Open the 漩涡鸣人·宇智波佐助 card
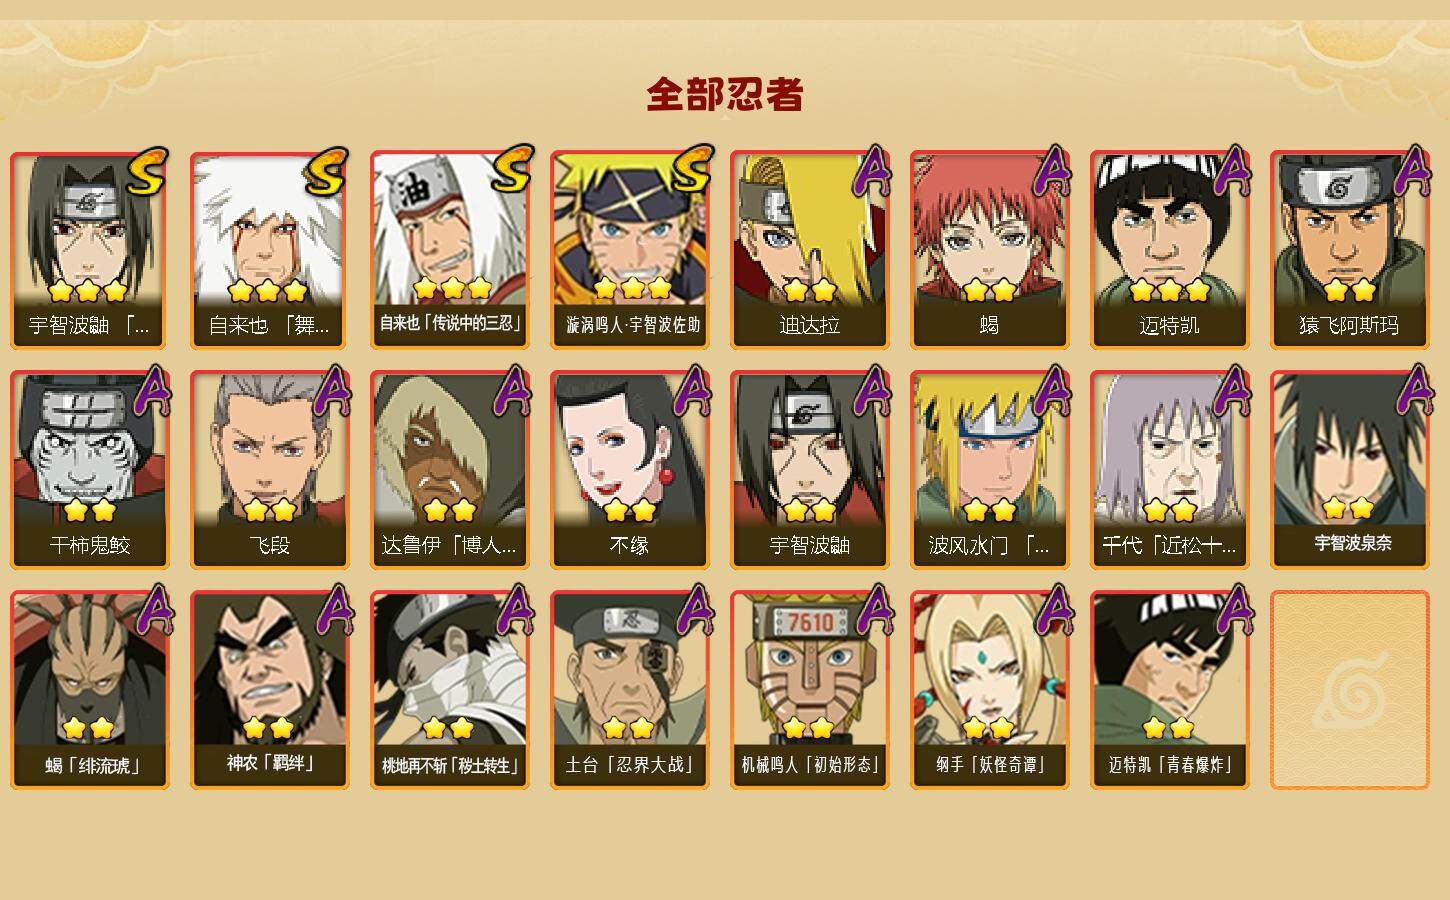Screen dimensions: 1450x900 (x=630, y=250)
